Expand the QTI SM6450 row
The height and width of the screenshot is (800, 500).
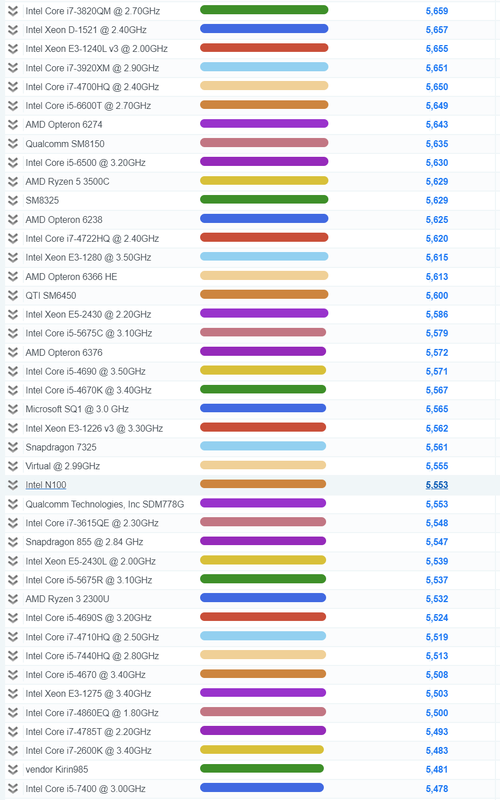click(13, 295)
